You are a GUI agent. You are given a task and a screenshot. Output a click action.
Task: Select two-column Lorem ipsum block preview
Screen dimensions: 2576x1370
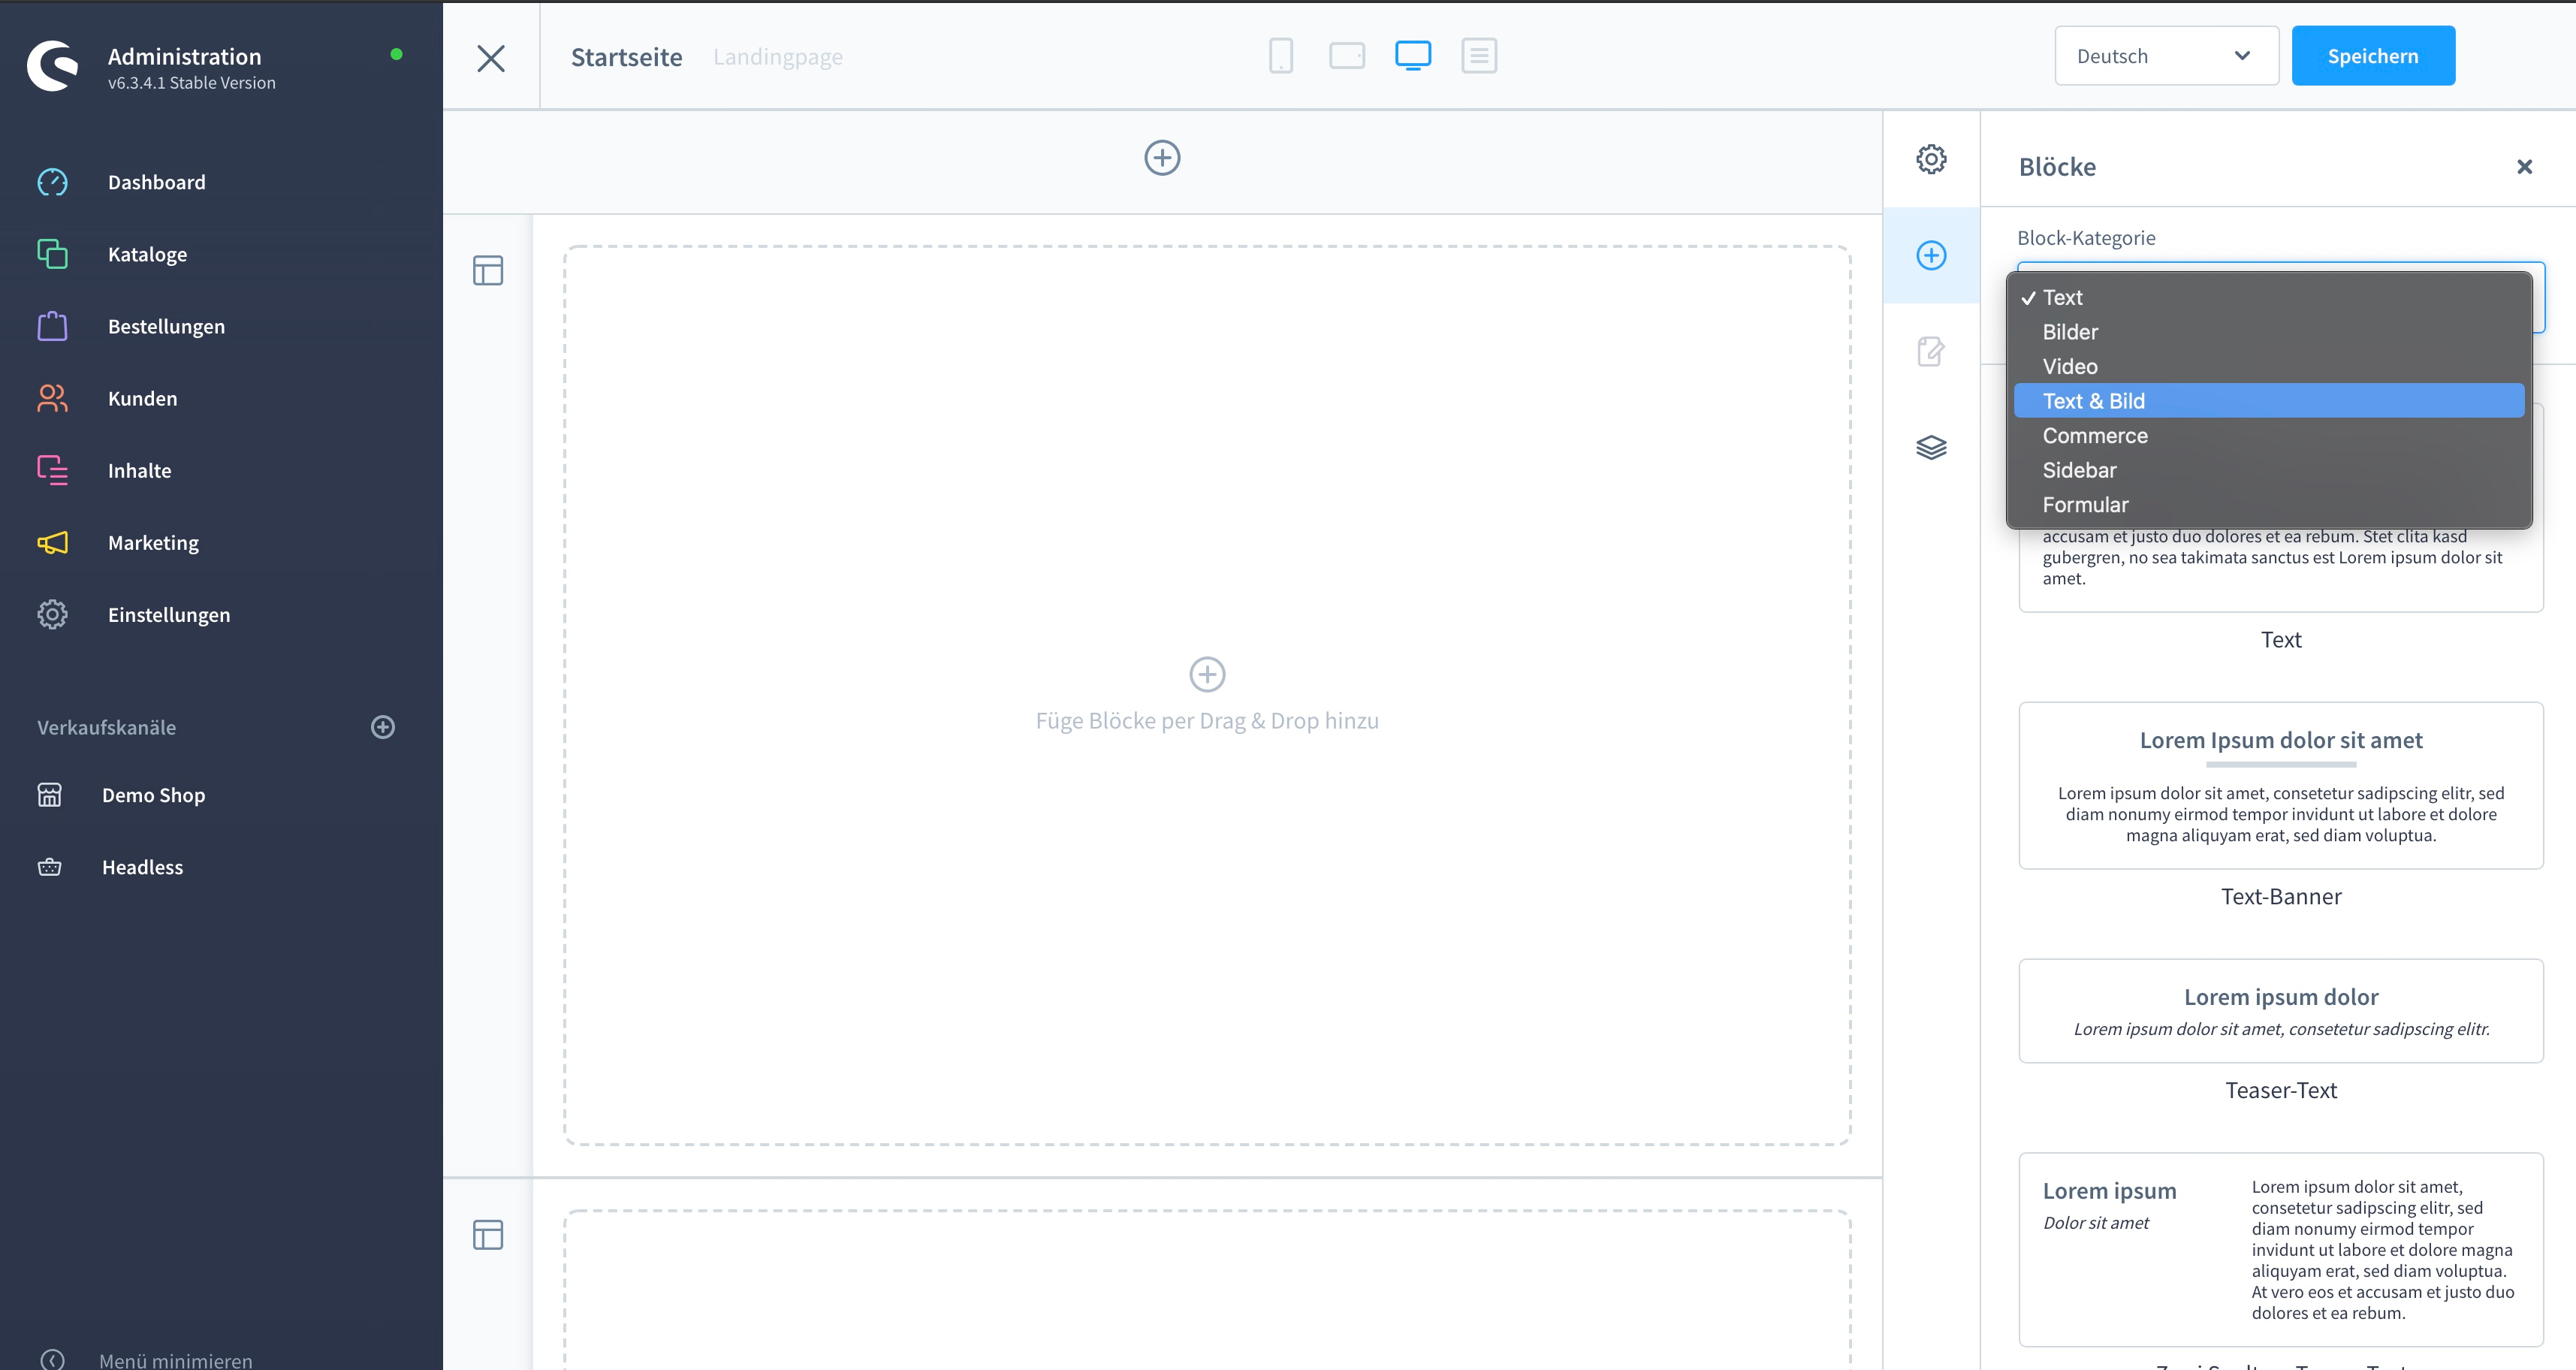(2281, 1250)
